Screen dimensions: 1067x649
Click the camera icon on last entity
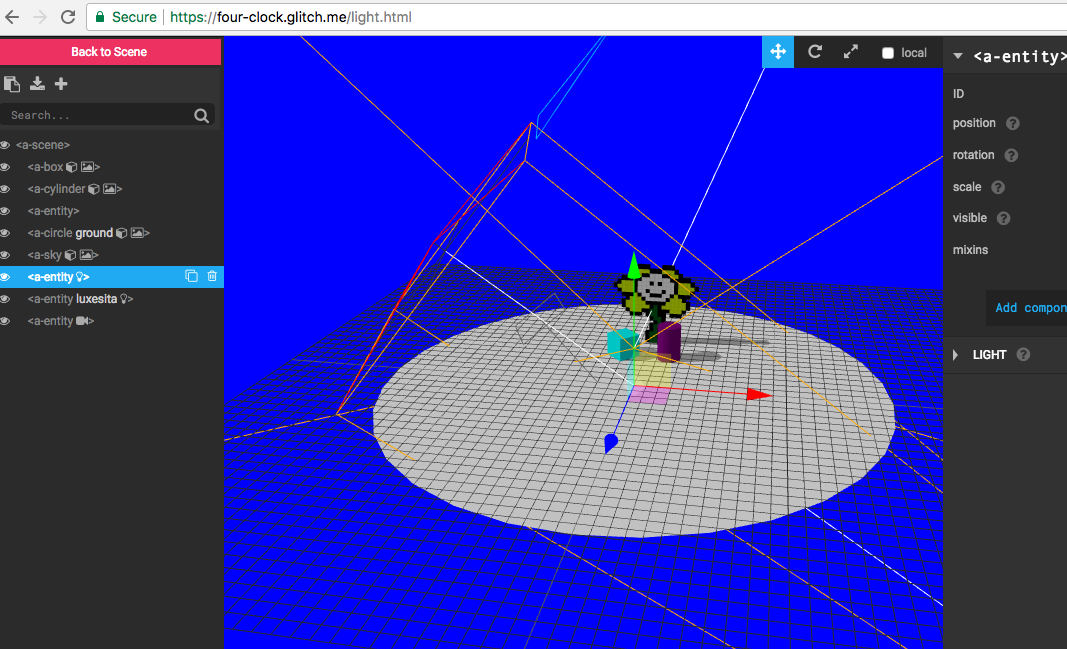tap(82, 320)
